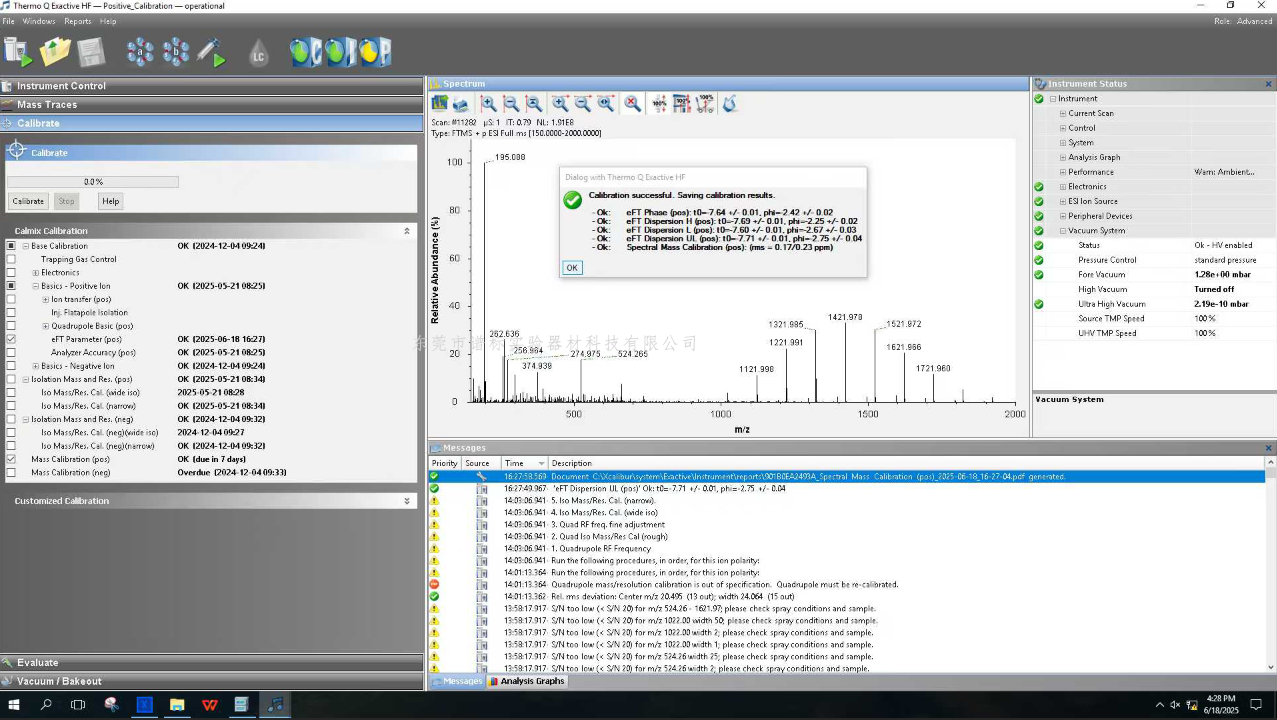
Task: Uncheck Mass Calibration (pos) checkbox
Action: tap(11, 459)
